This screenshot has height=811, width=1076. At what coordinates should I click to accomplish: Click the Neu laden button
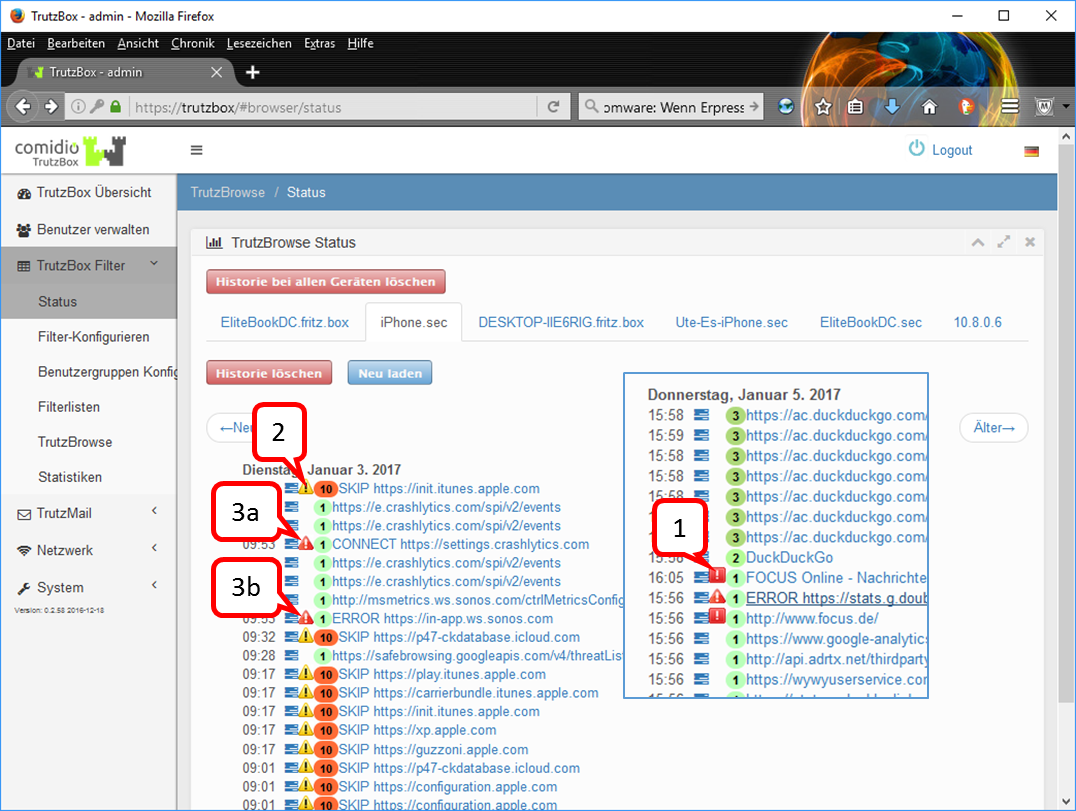tap(390, 373)
